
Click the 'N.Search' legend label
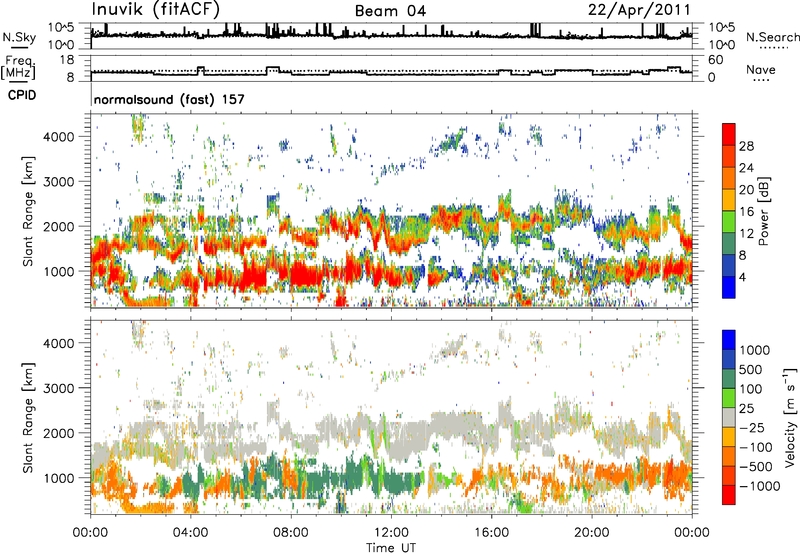(x=772, y=37)
